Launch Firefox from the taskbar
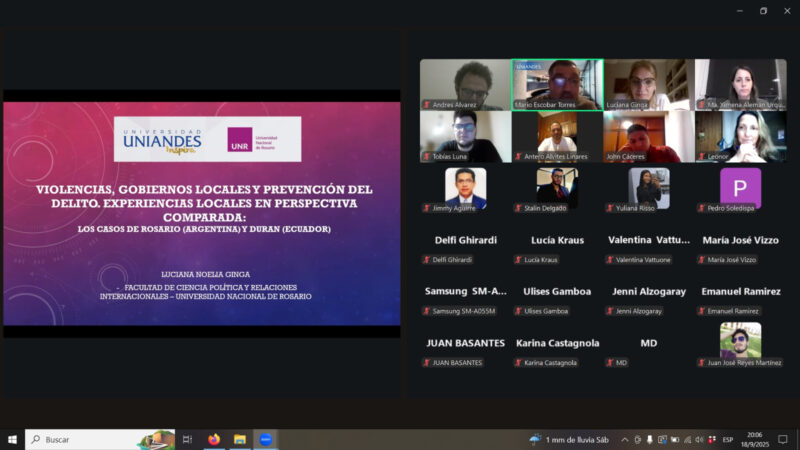Screen dimensions: 800x450 click(x=214, y=439)
